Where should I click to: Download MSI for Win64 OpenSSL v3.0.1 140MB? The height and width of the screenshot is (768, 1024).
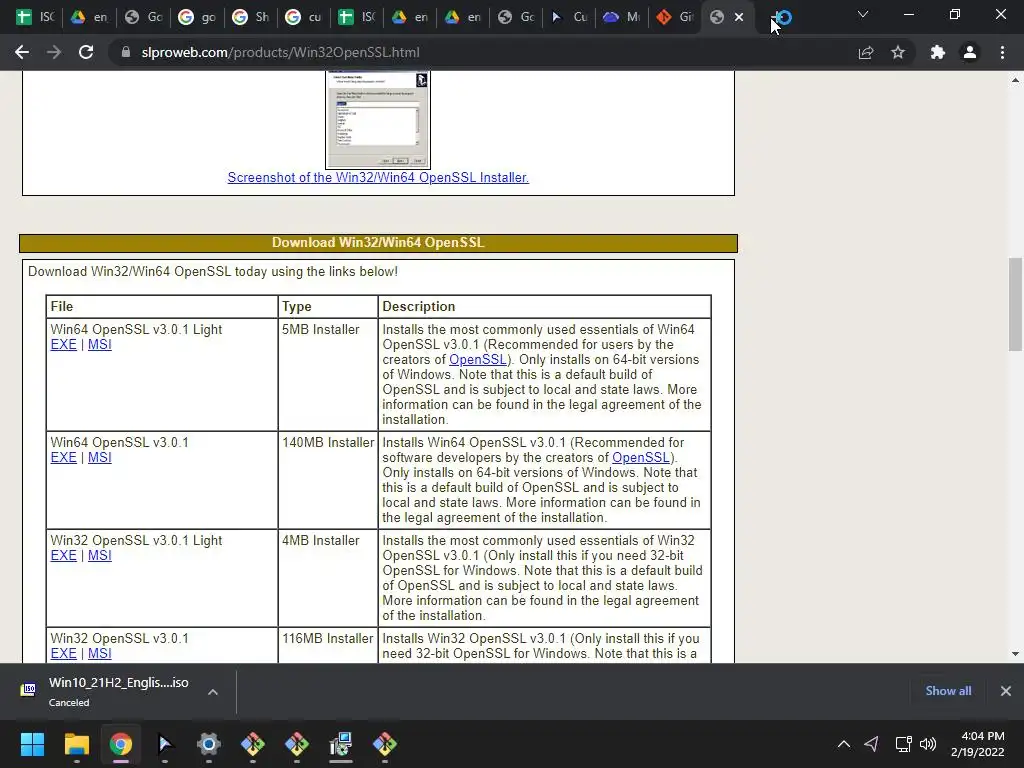pyautogui.click(x=99, y=458)
